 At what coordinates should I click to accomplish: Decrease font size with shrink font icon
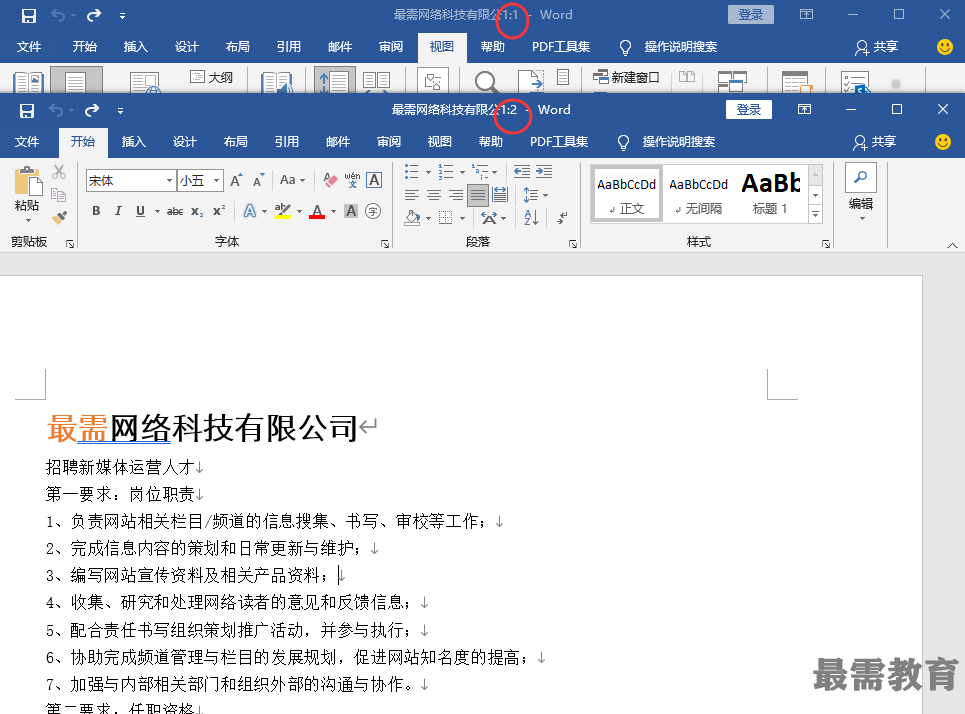point(258,180)
